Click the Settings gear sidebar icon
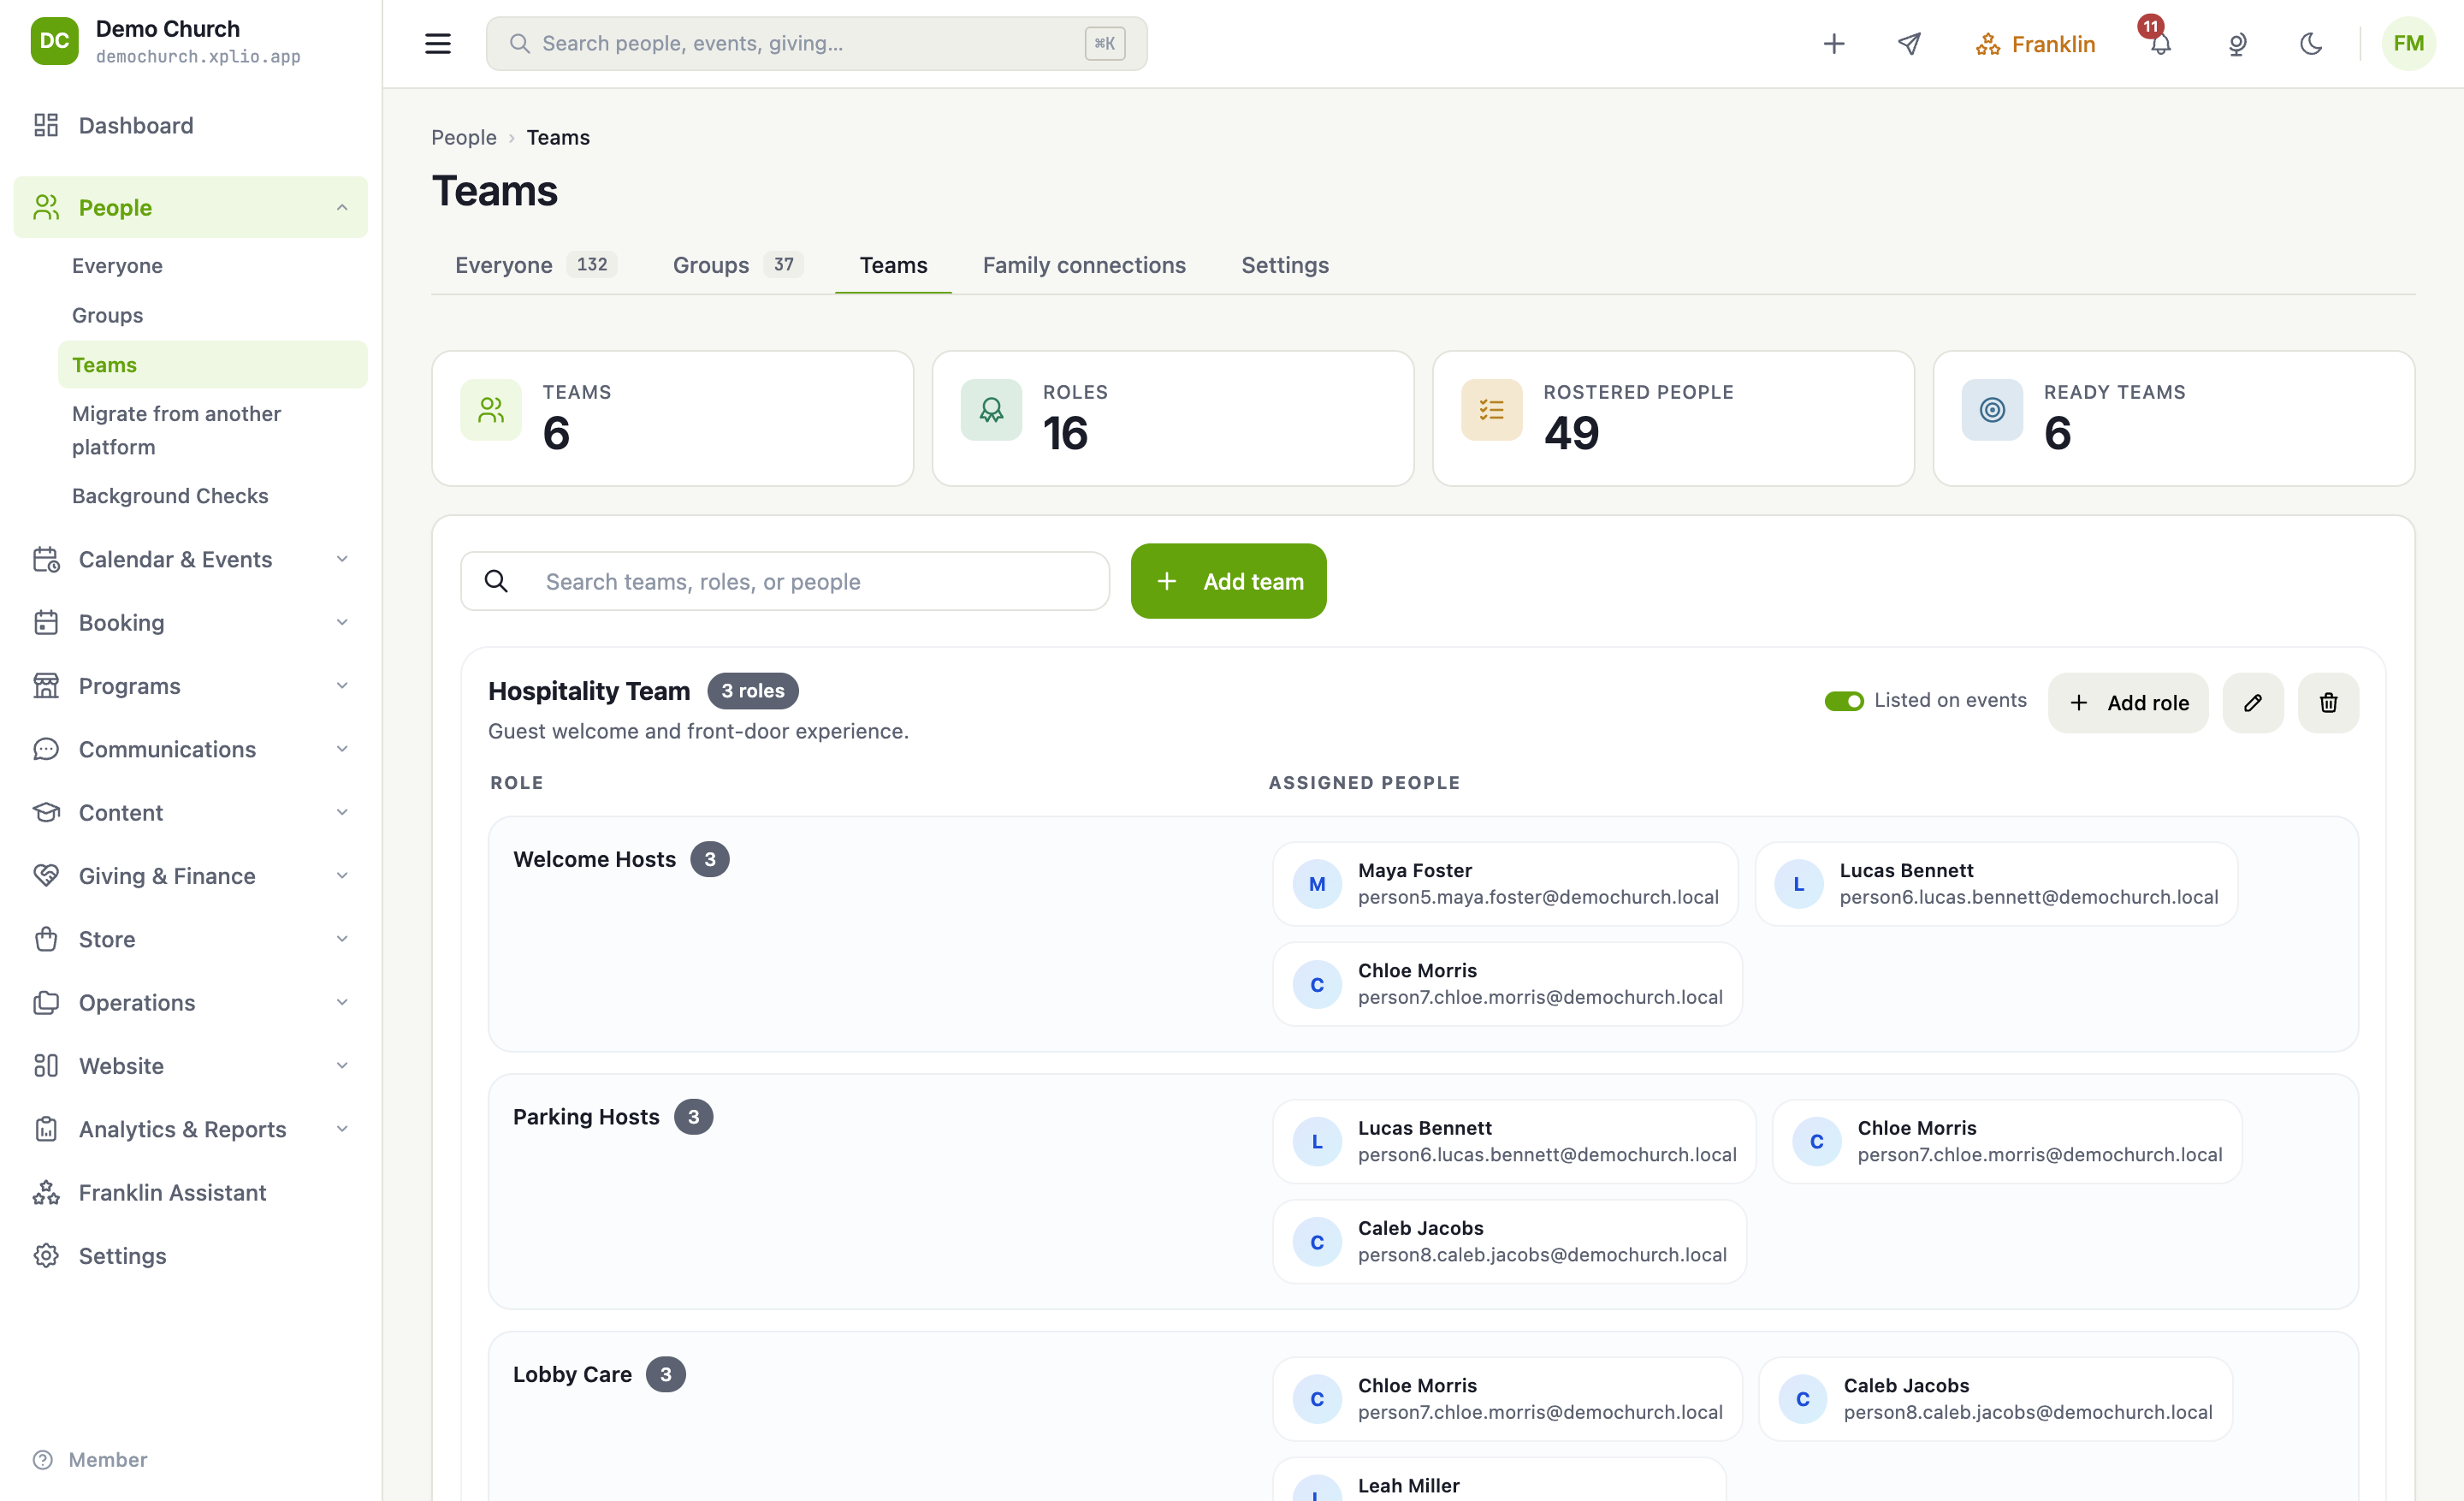The width and height of the screenshot is (2464, 1501). click(x=46, y=1255)
